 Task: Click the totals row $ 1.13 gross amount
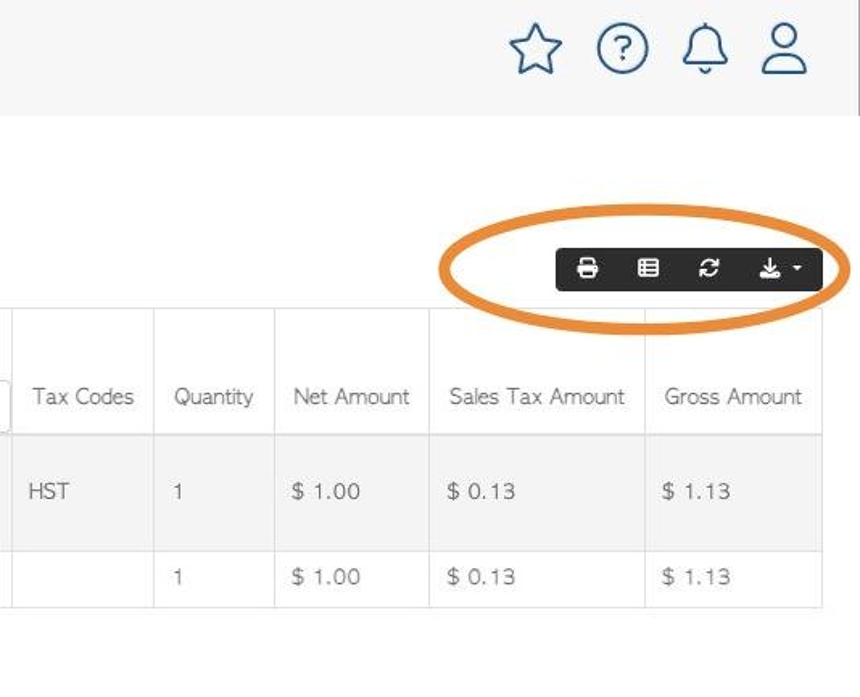click(x=696, y=577)
